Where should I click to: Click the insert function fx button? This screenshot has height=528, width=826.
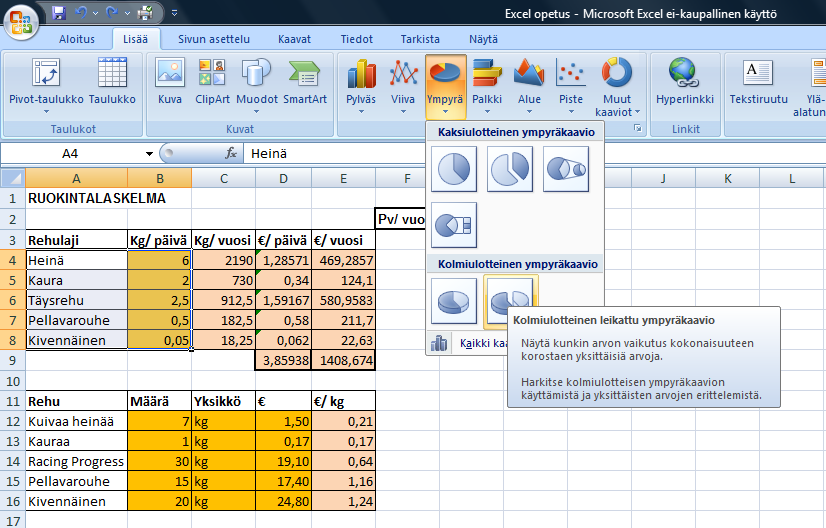point(231,153)
